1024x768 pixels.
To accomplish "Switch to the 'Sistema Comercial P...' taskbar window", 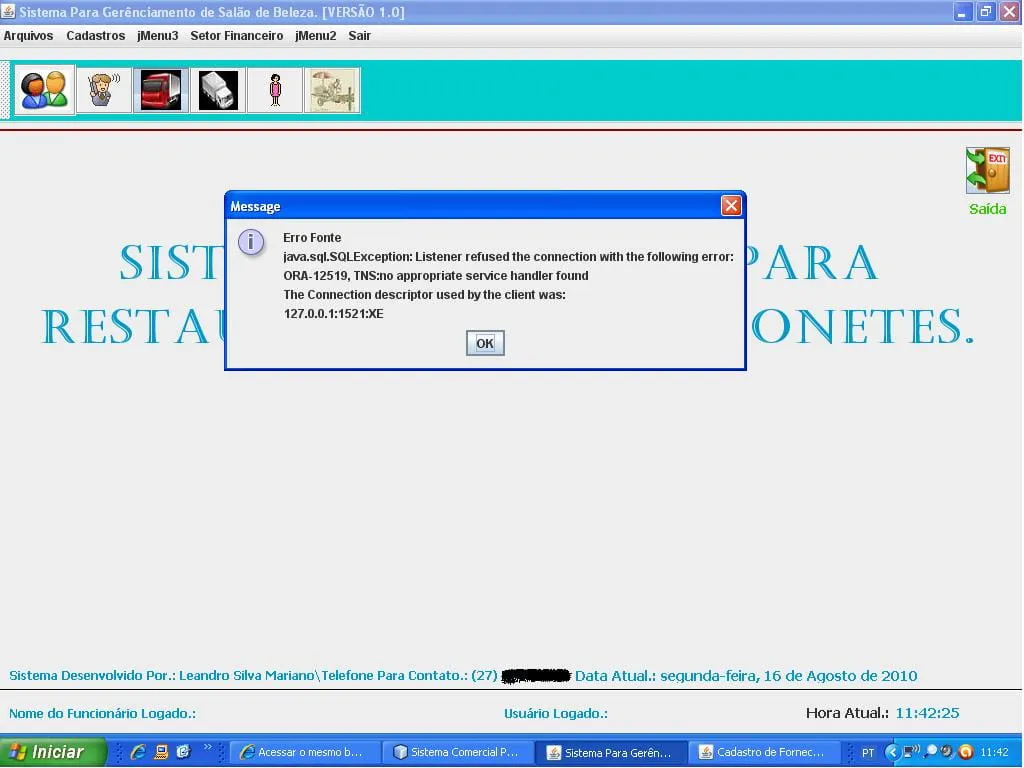I will (x=457, y=752).
